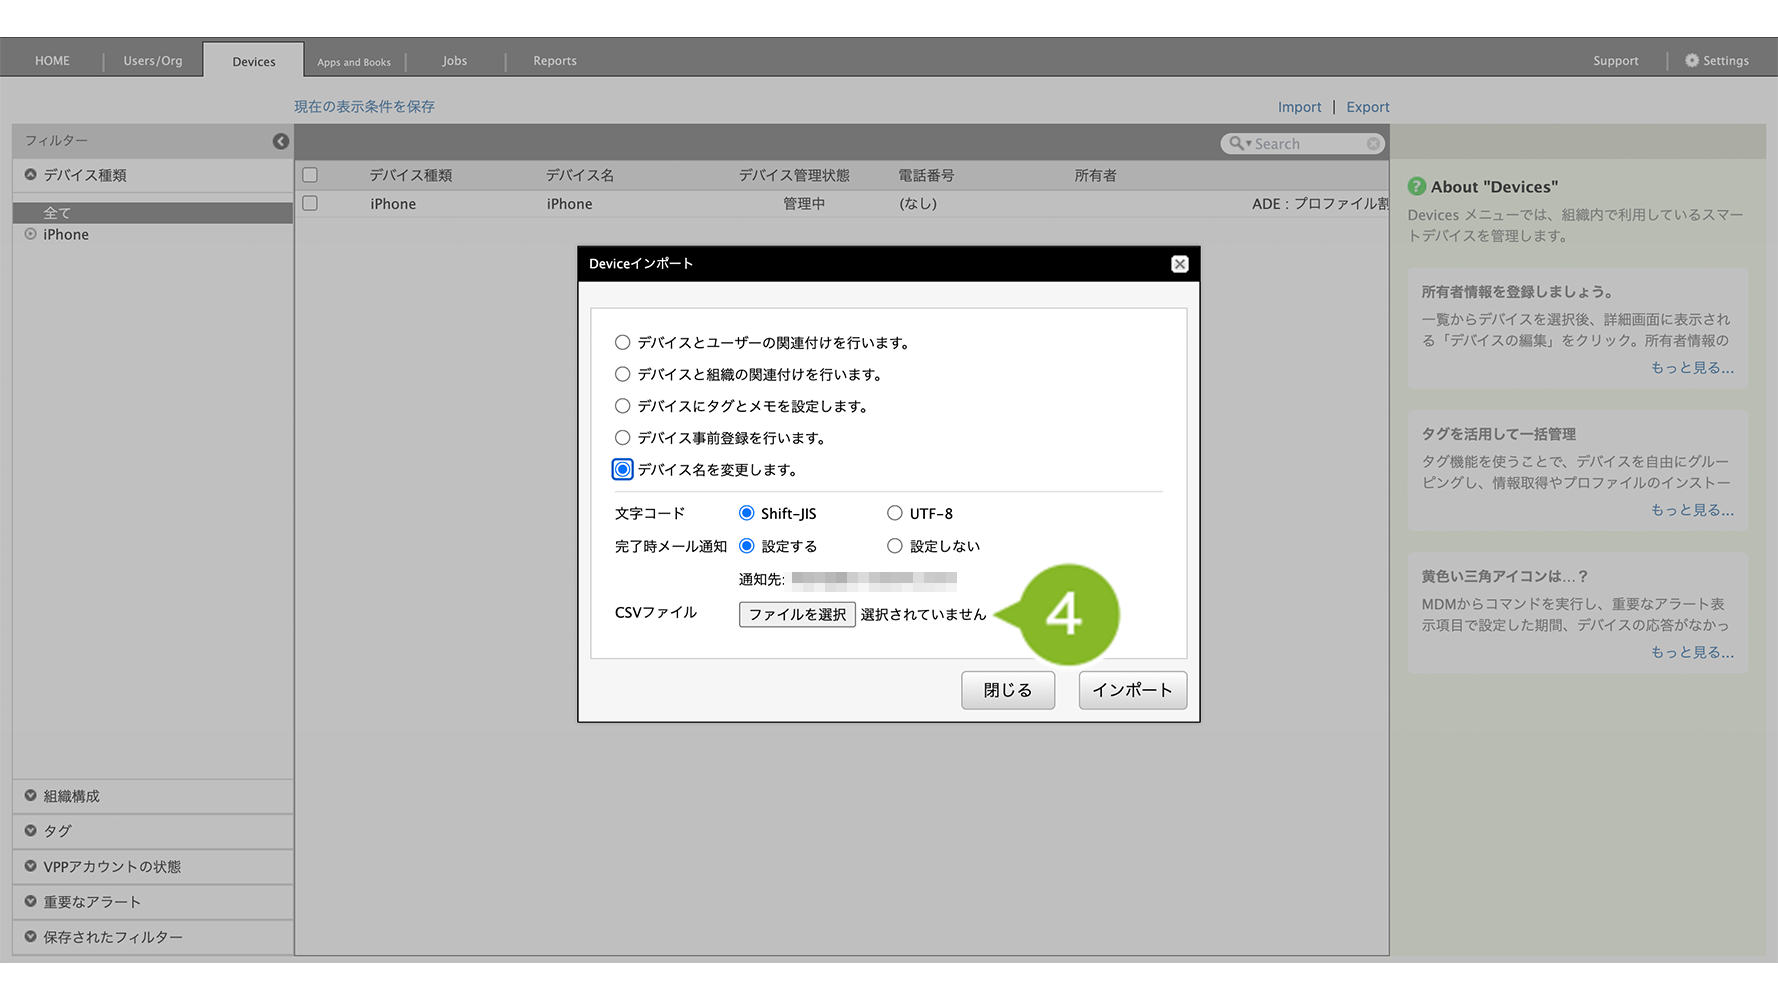Screen dimensions: 1778x1000
Task: Collapse the filter panel with arrow icon
Action: coord(281,142)
